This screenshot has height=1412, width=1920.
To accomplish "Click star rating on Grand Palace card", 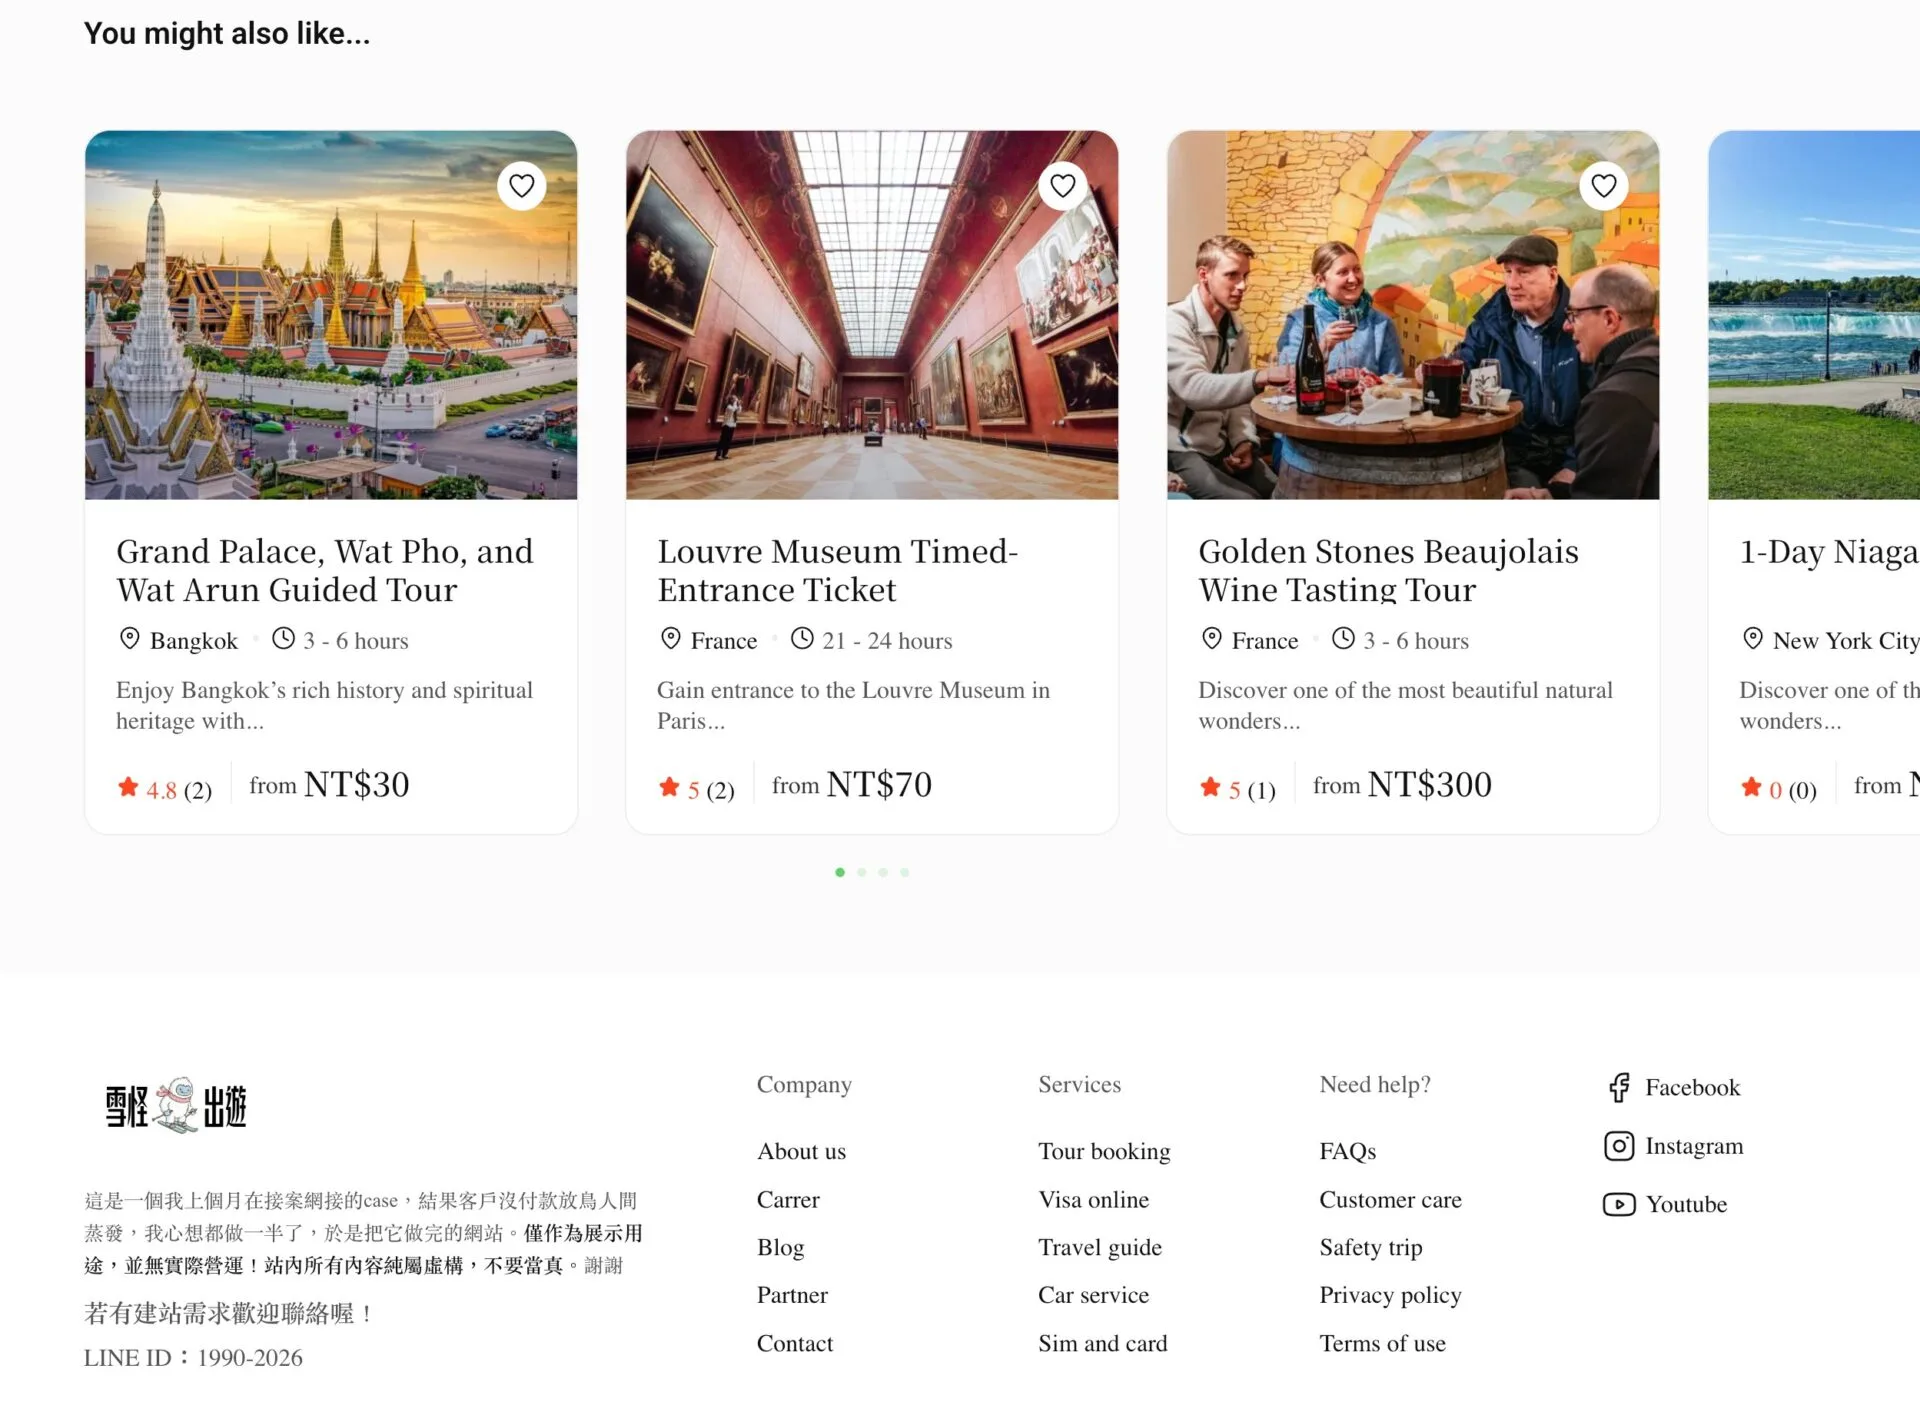I will (x=128, y=788).
